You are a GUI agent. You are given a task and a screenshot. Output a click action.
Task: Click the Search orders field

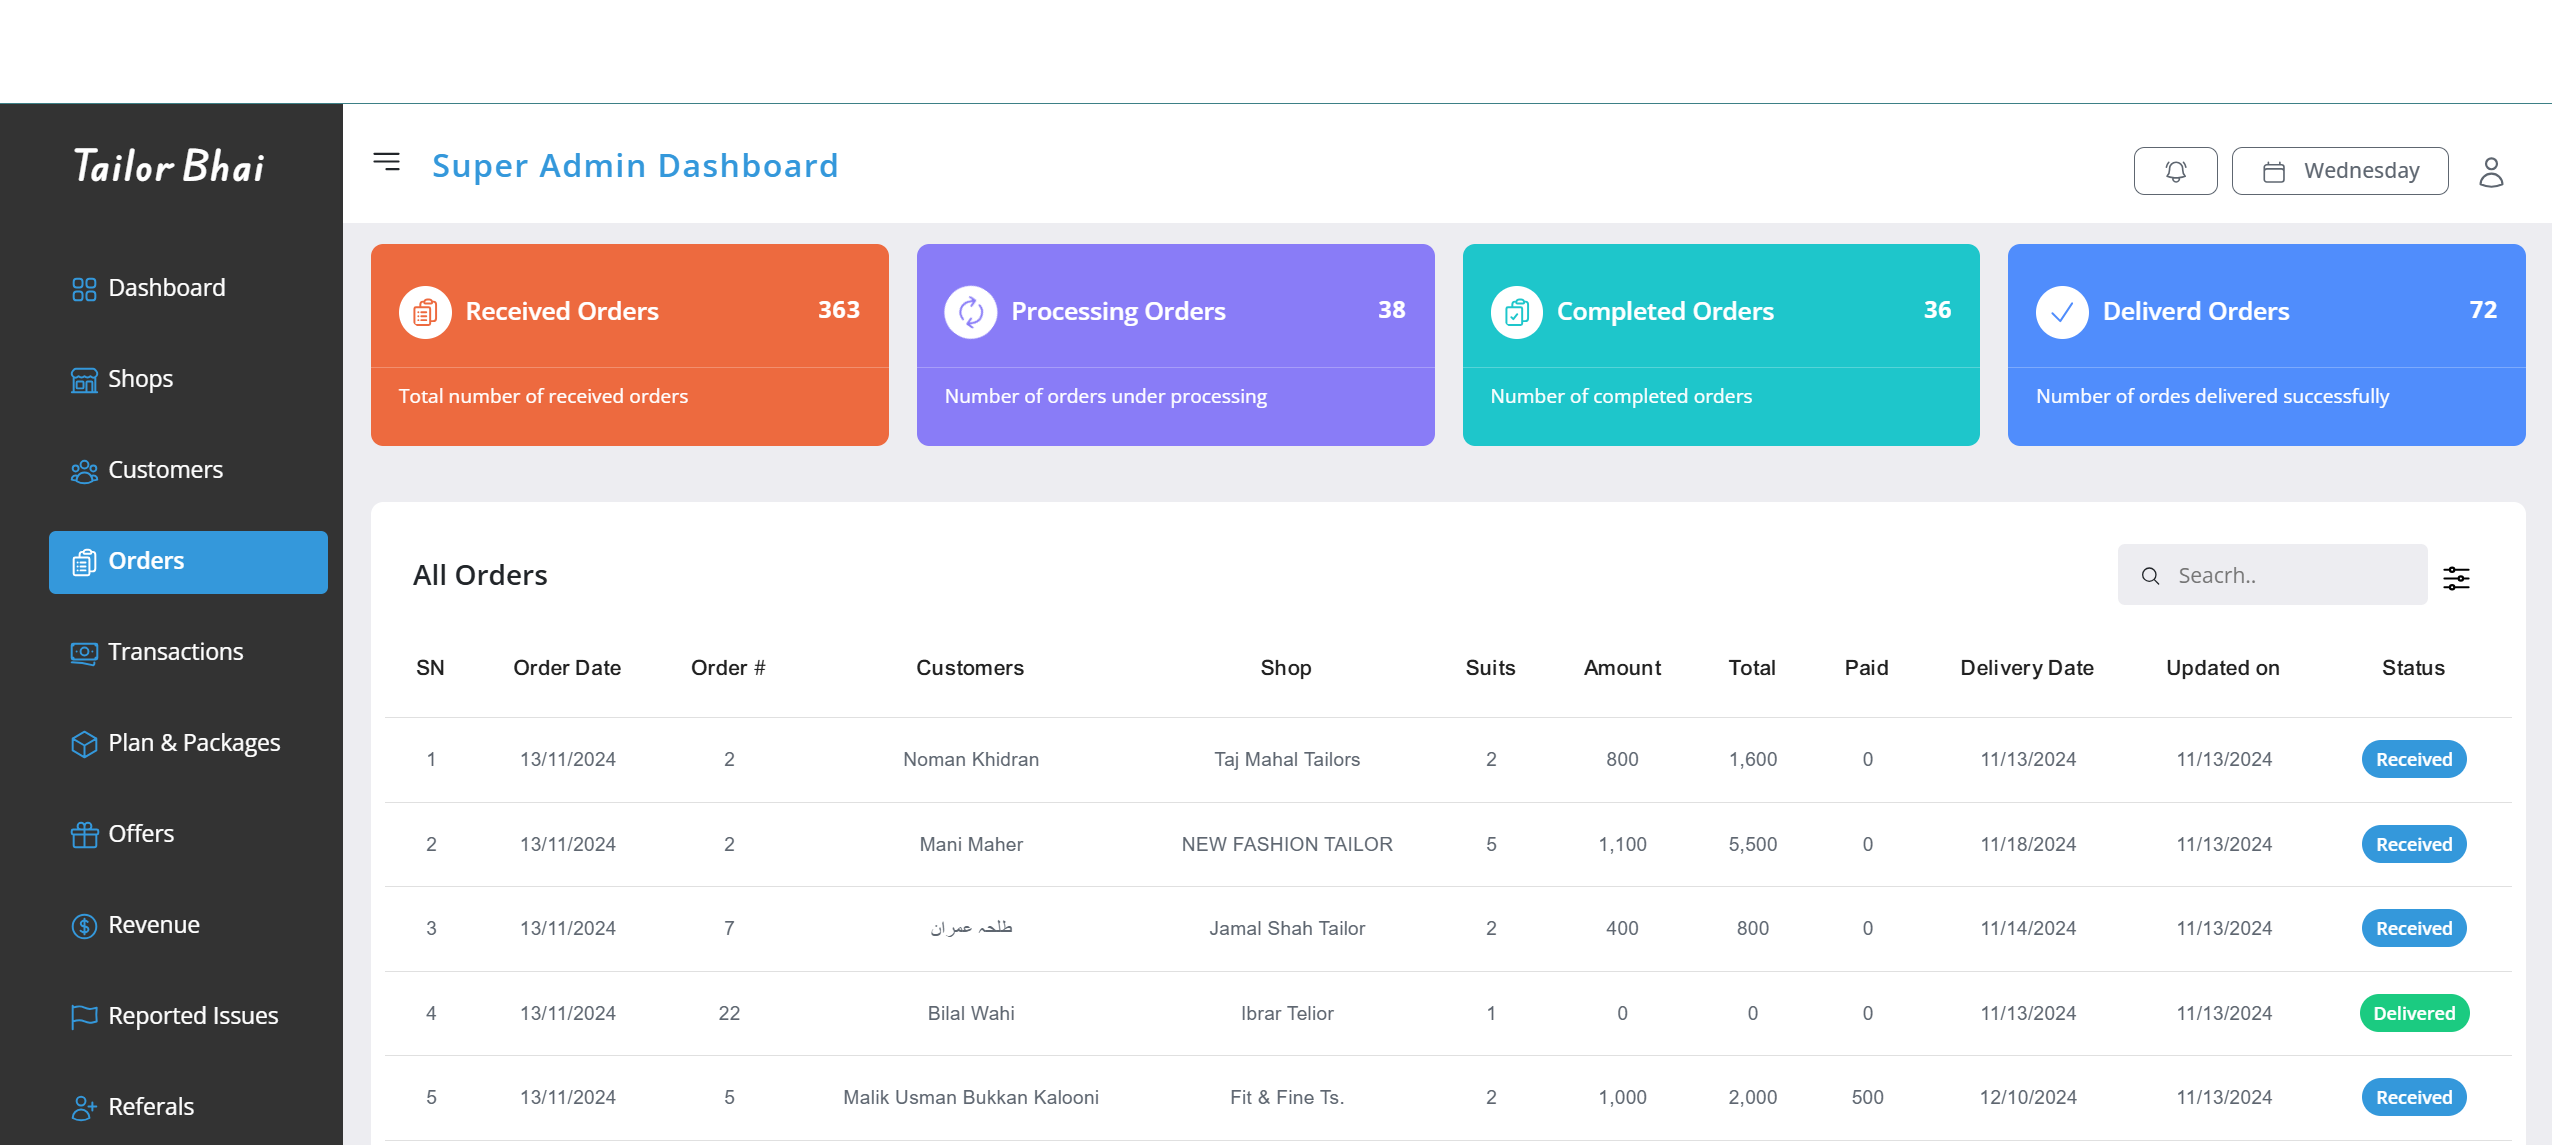click(x=2290, y=575)
